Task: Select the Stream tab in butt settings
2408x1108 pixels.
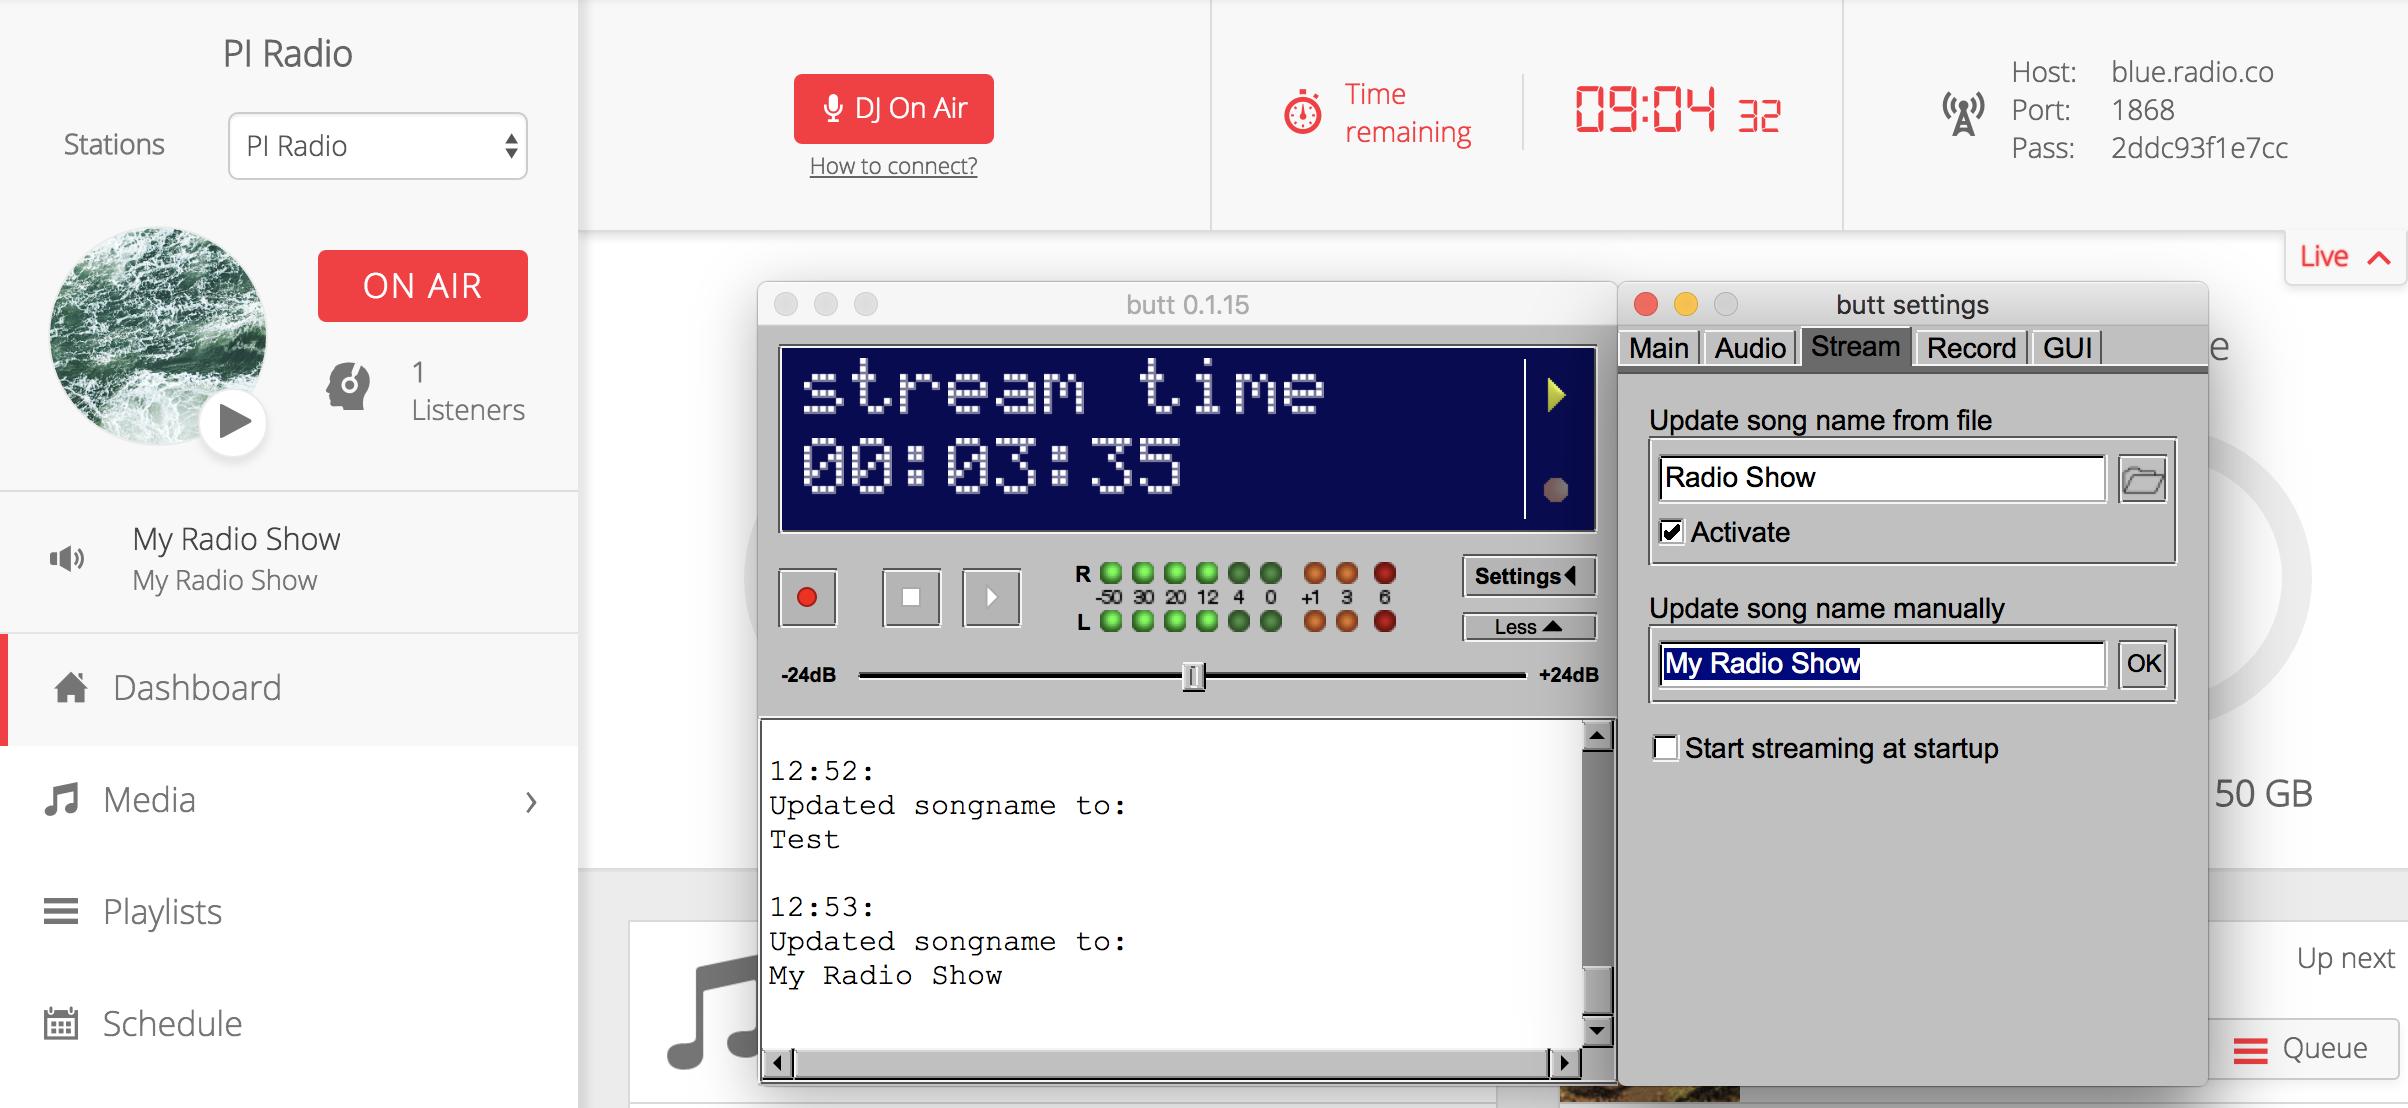Action: coord(1852,347)
